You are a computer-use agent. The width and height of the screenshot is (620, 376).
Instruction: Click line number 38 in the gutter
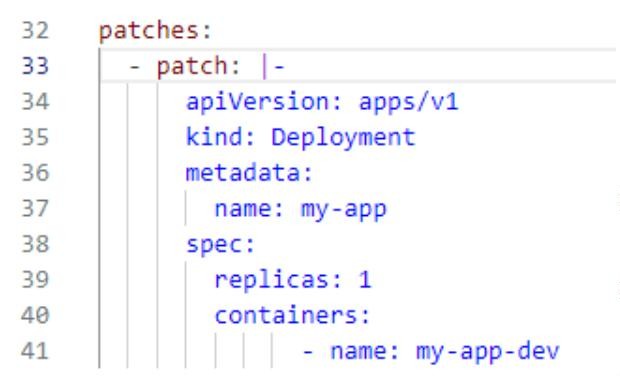coord(35,244)
